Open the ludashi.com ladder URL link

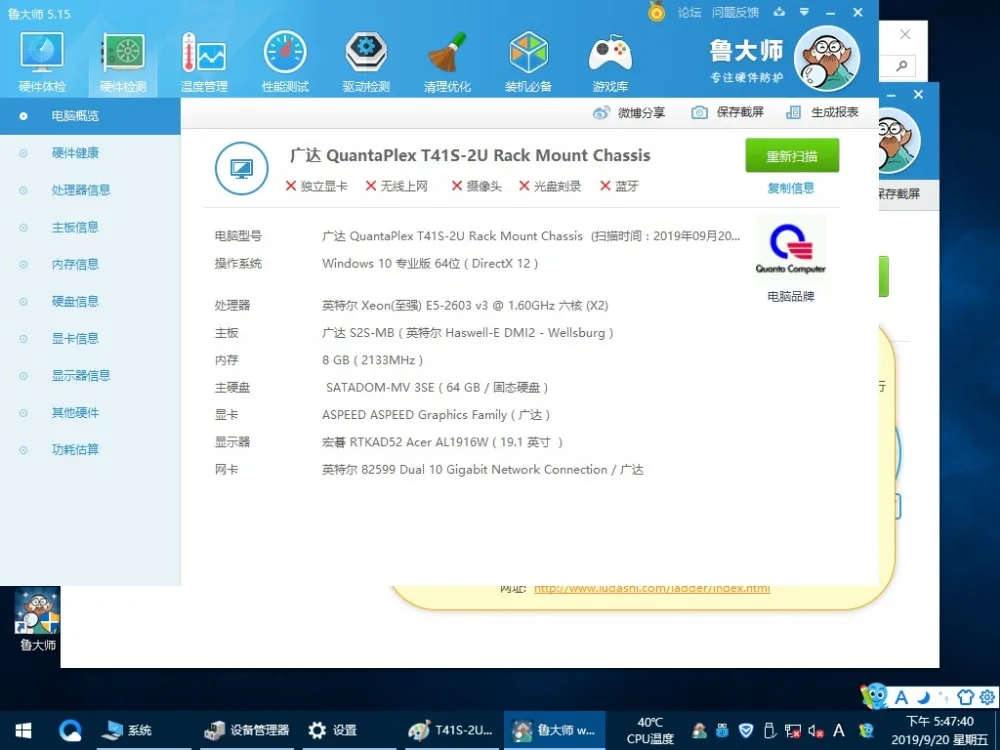tap(652, 589)
